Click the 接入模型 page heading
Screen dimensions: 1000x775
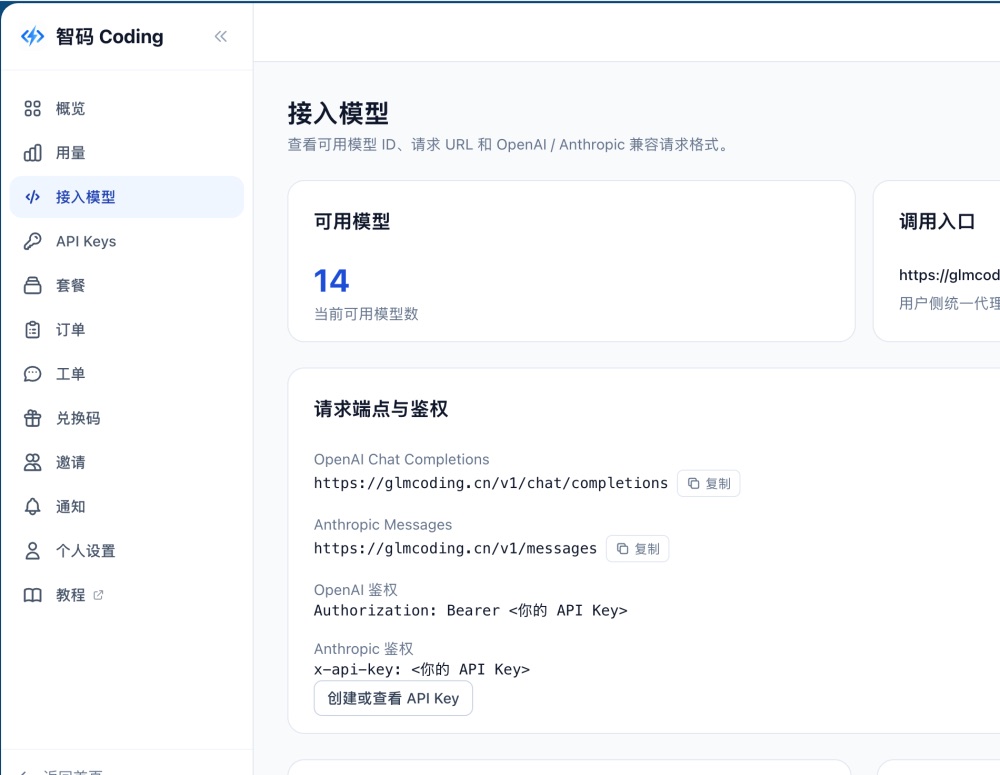338,114
